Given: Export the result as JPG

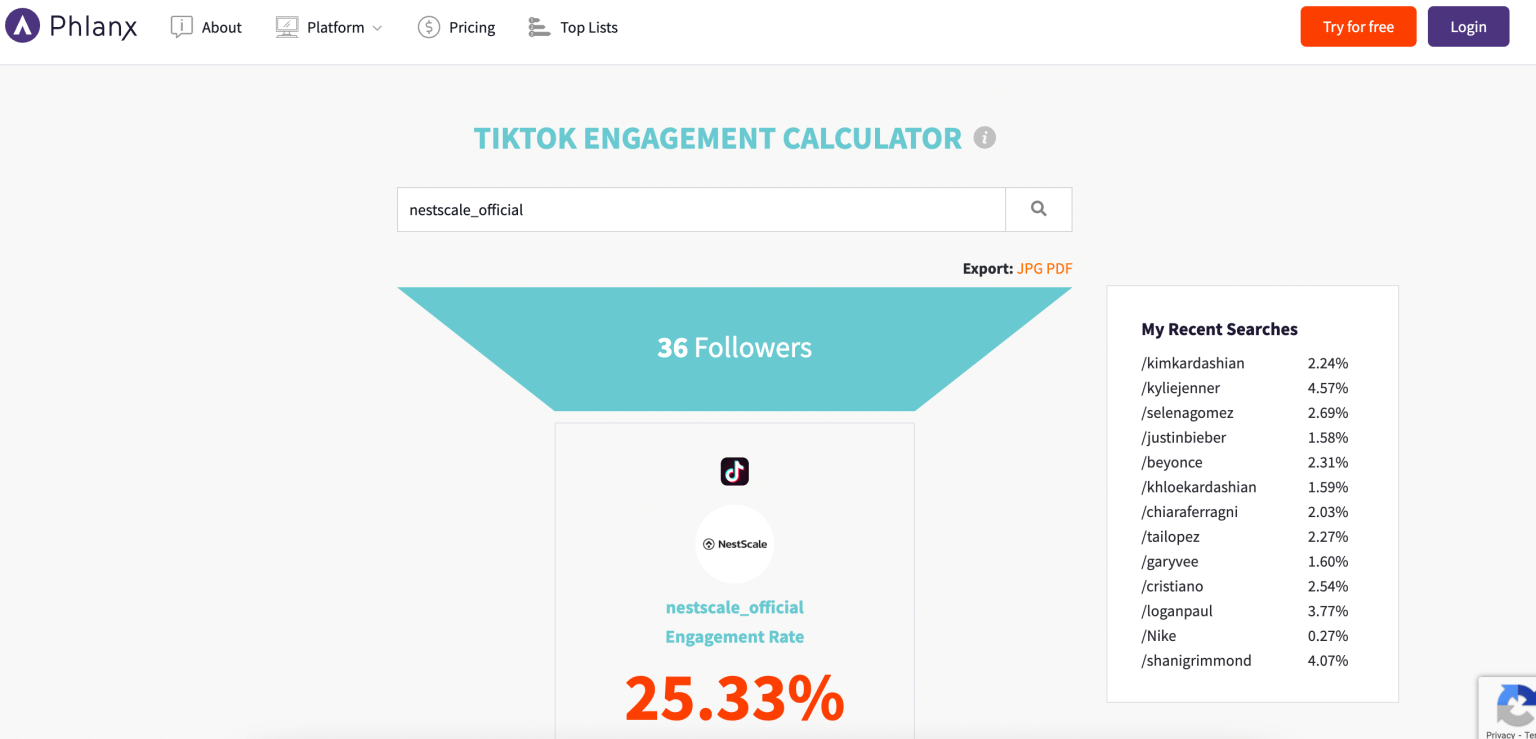Looking at the screenshot, I should 1030,268.
